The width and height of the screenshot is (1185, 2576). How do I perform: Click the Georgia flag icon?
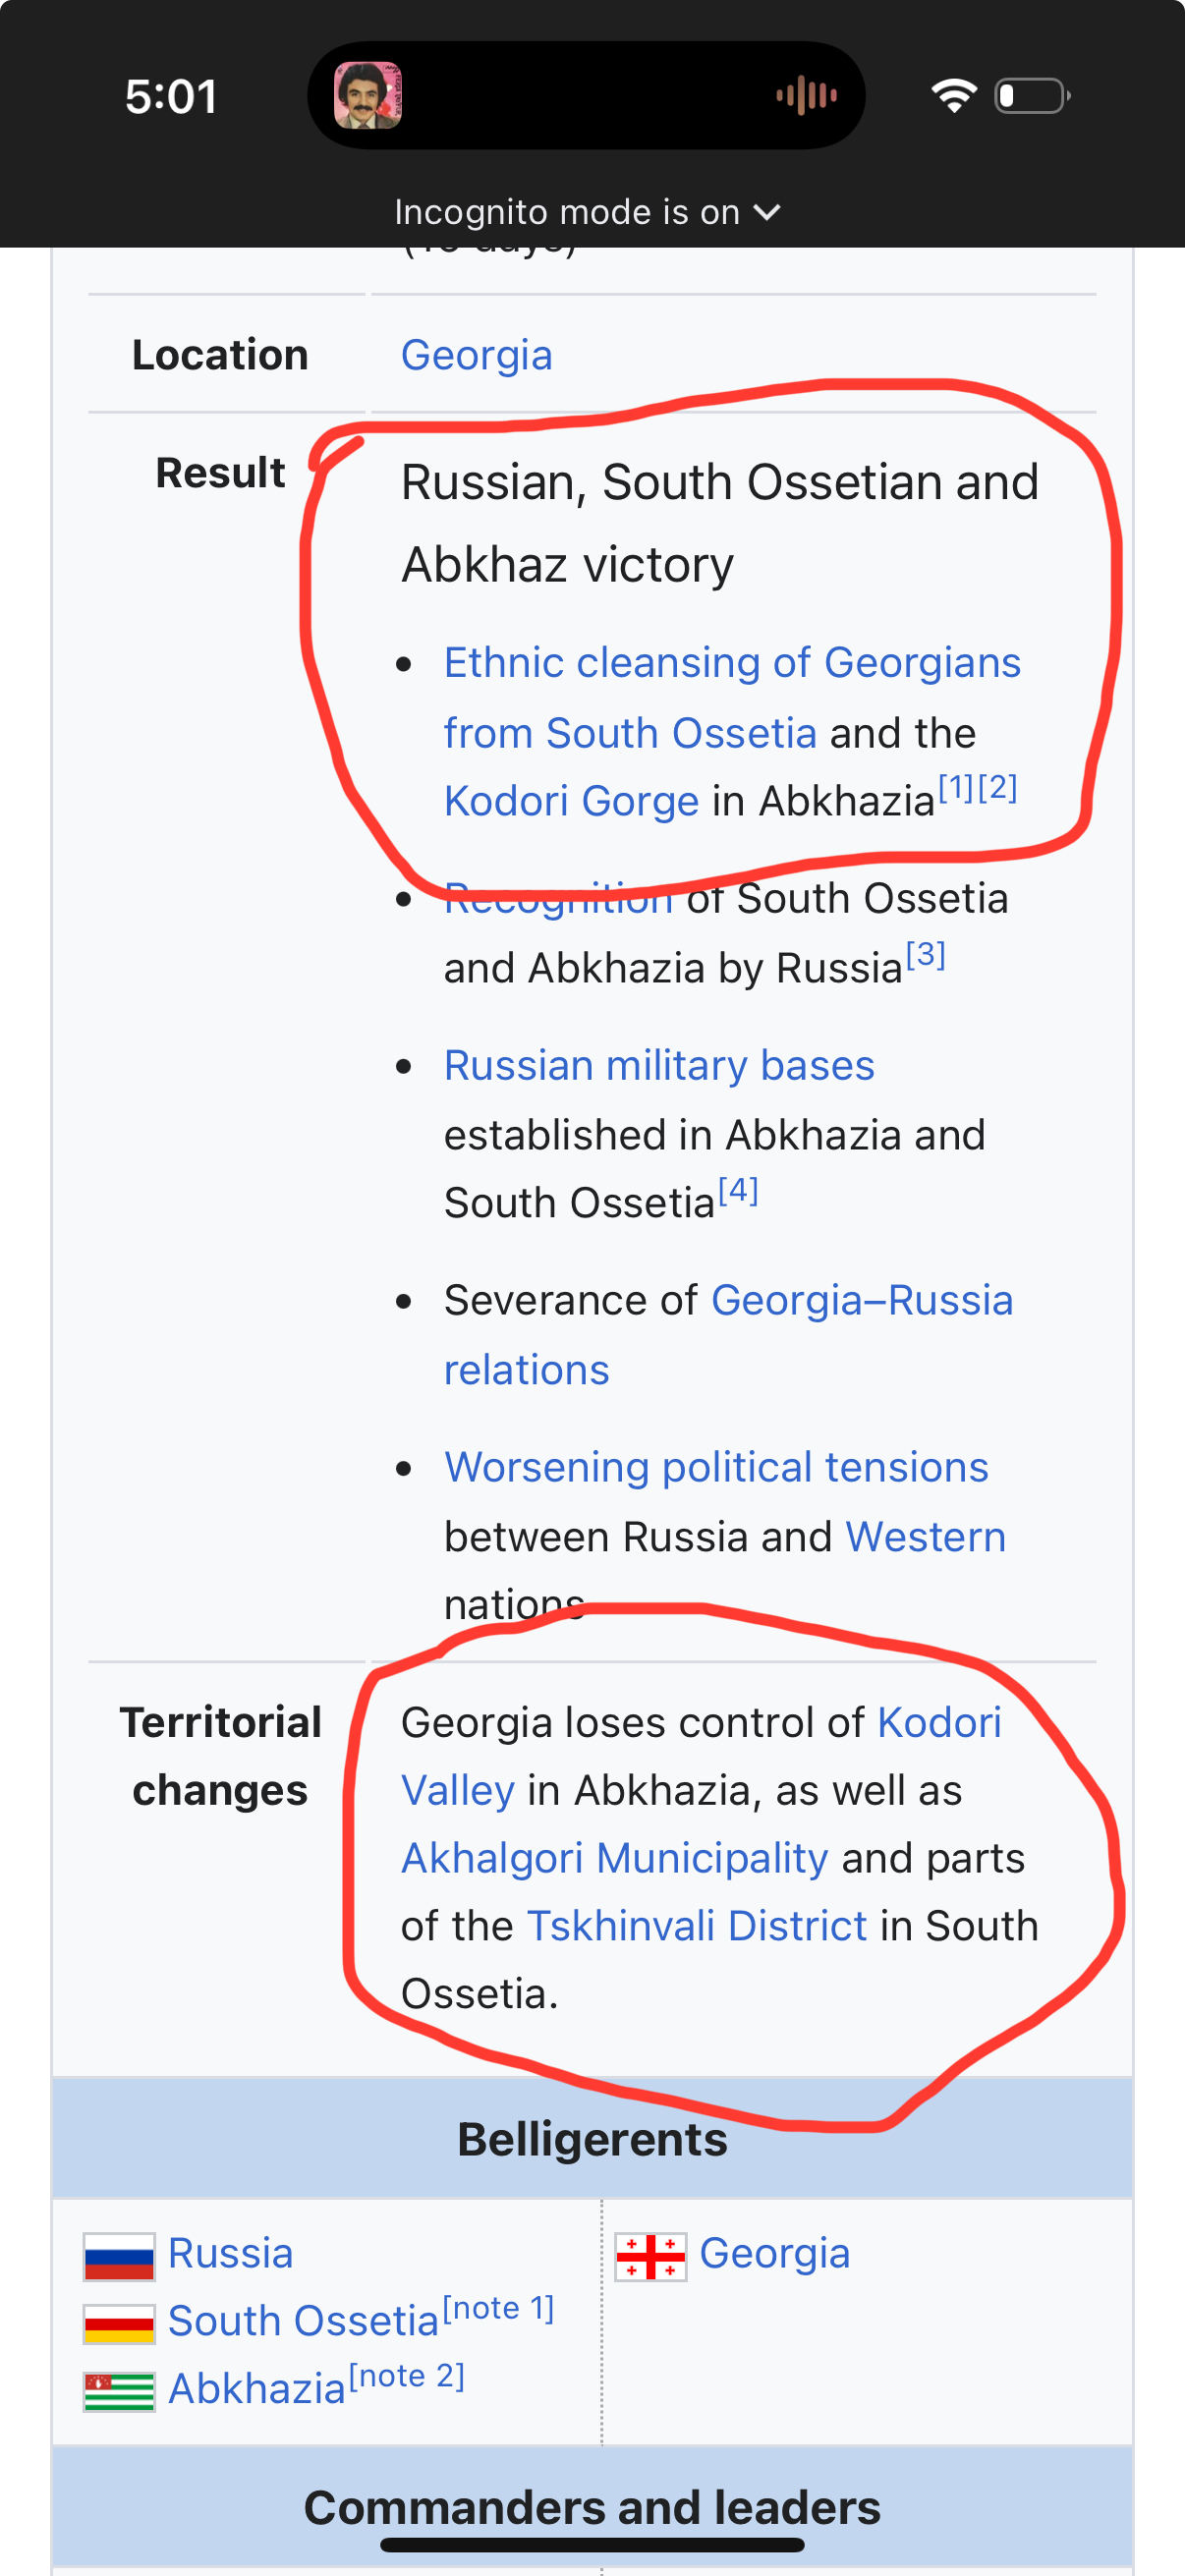point(650,2255)
